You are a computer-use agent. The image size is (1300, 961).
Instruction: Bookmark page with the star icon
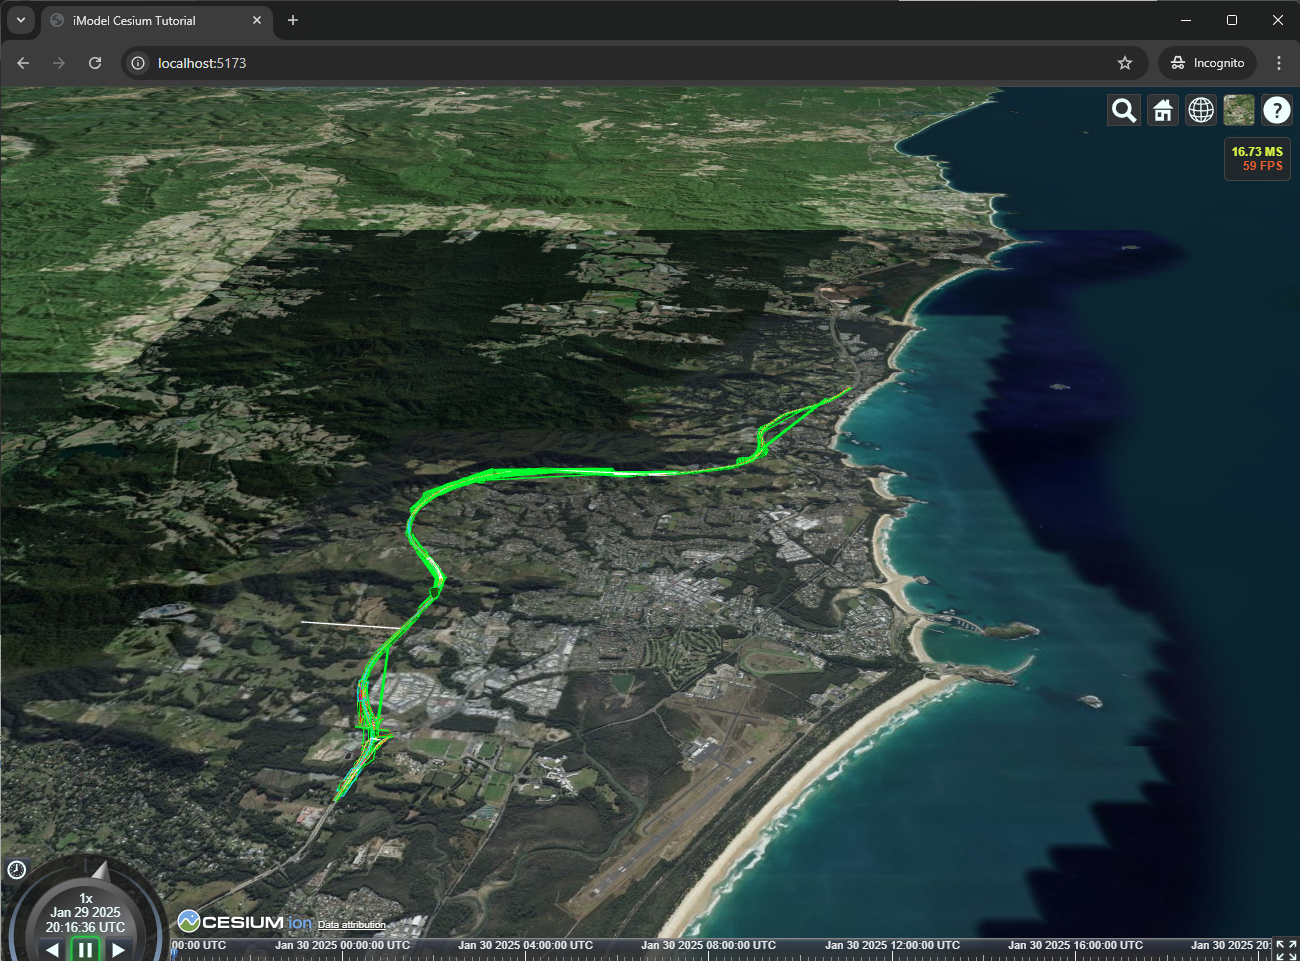(x=1125, y=63)
